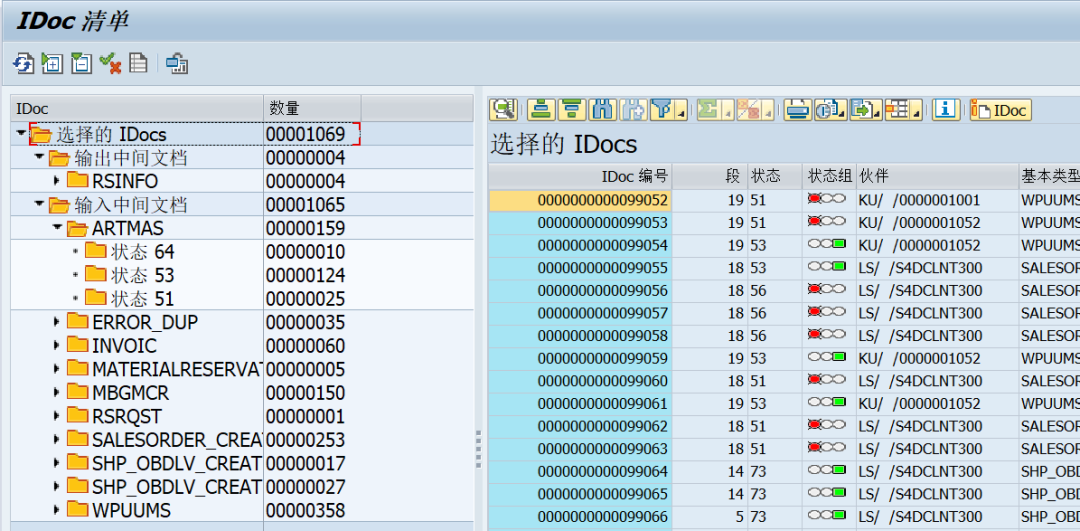
Task: Click the IDoc display button
Action: (1001, 109)
